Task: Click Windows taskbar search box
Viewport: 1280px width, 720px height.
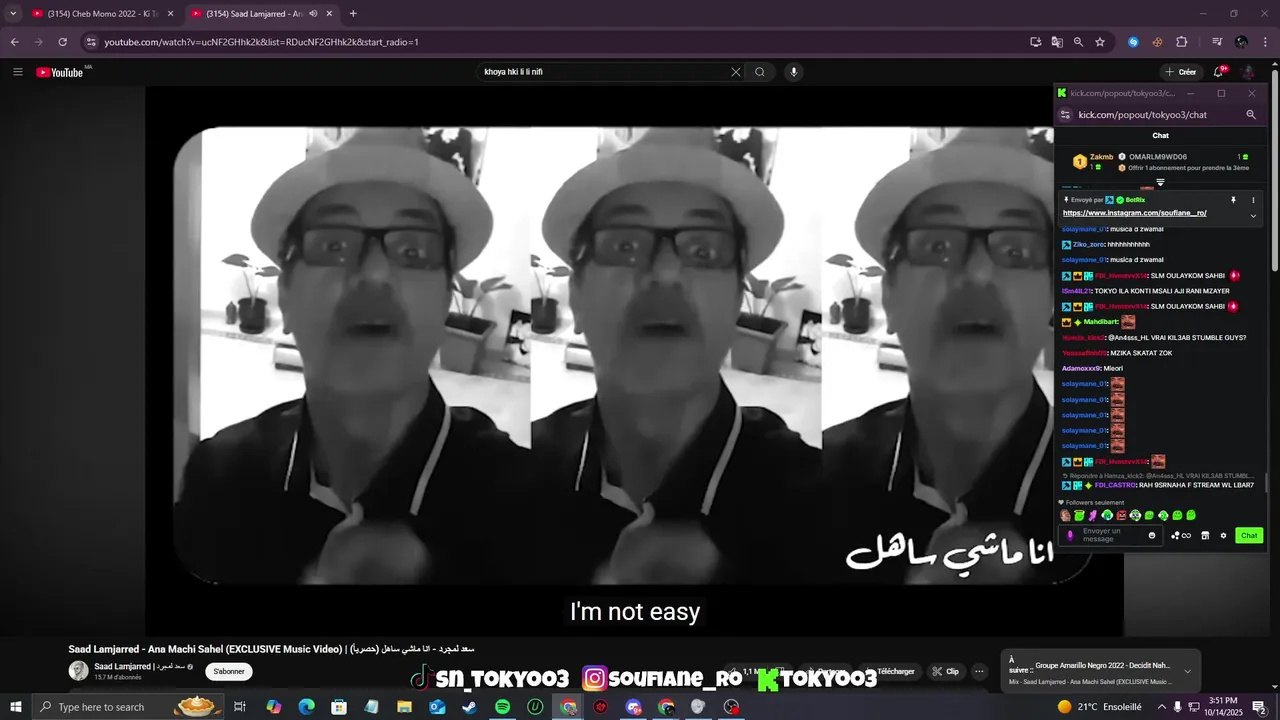Action: click(130, 707)
